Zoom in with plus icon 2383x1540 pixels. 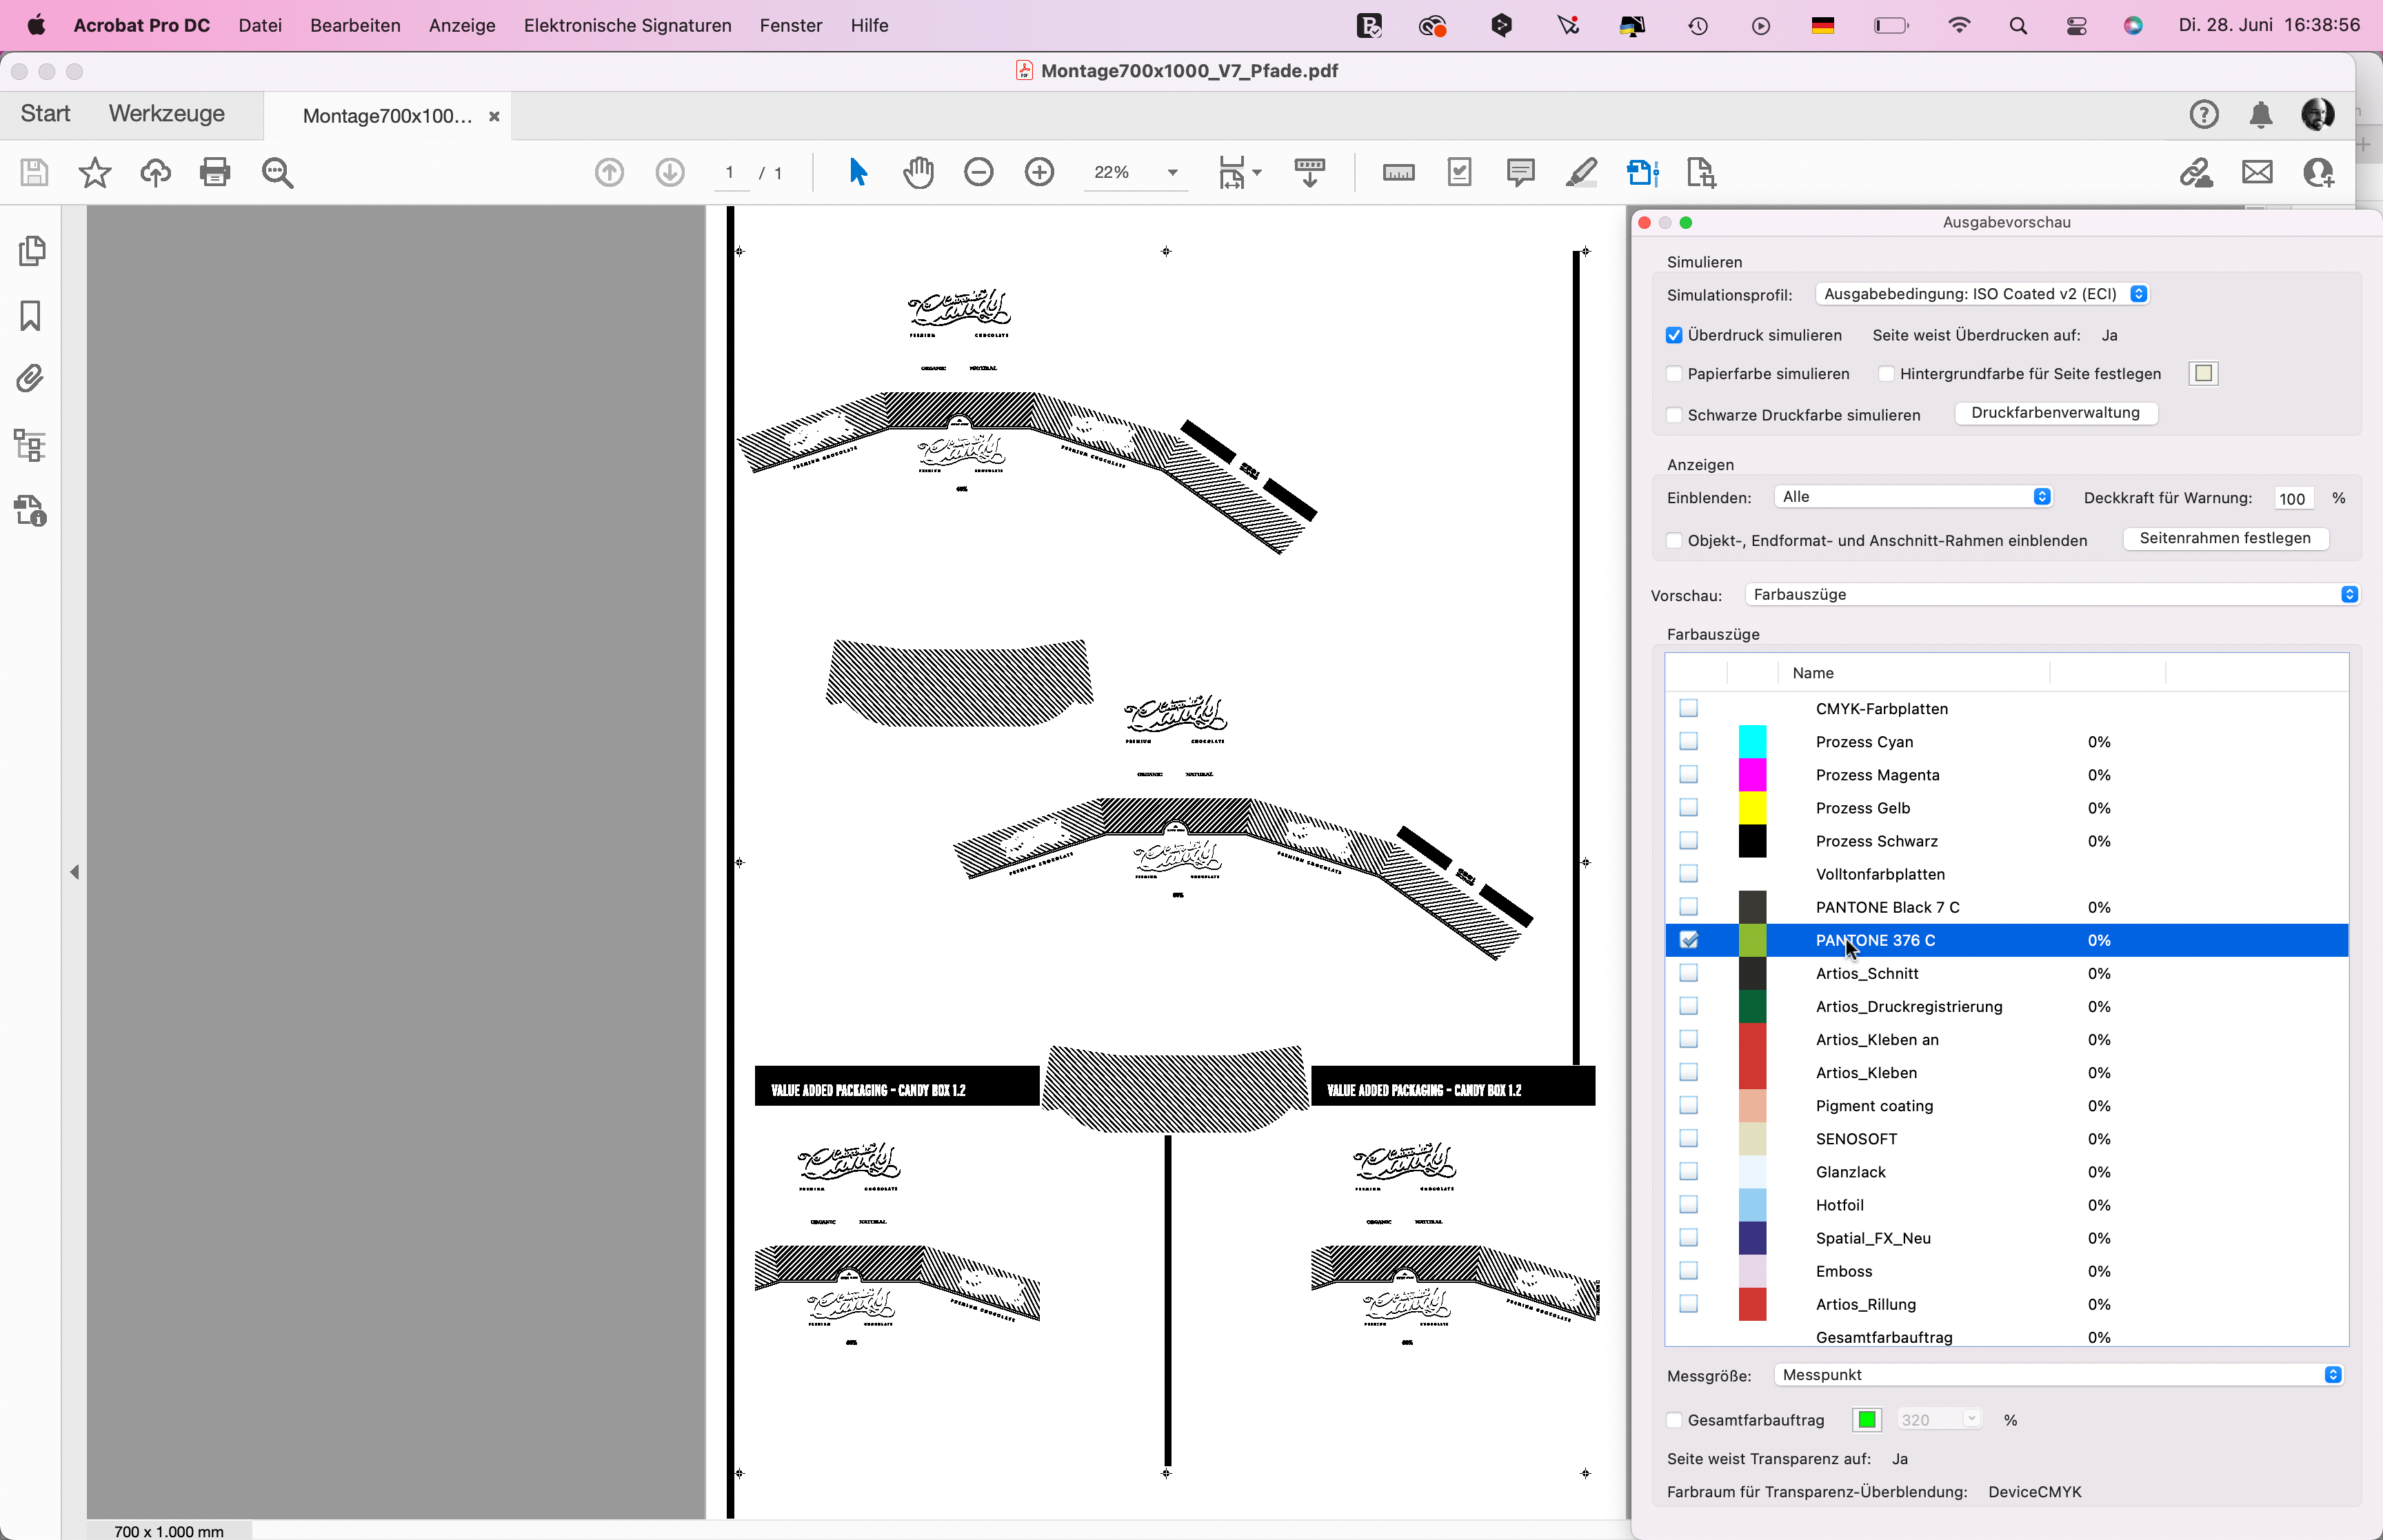pyautogui.click(x=1040, y=172)
